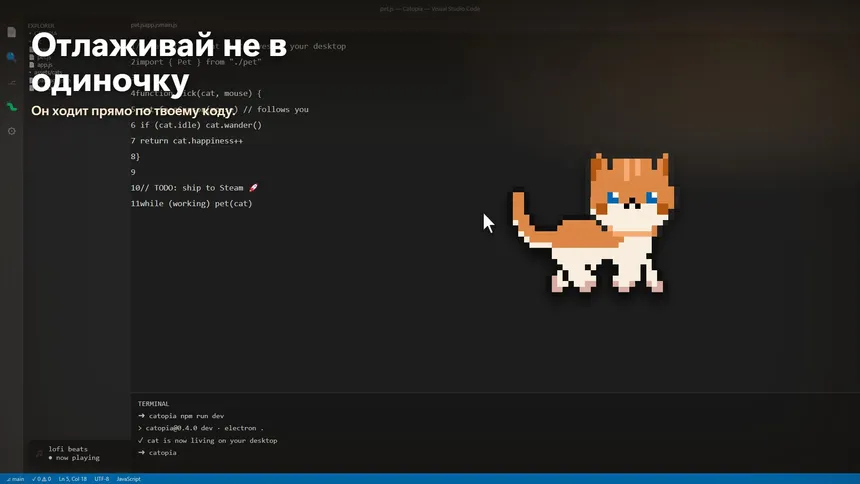Click code line "while (working) pet(cat)"
Image resolution: width=860 pixels, height=484 pixels.
tap(196, 204)
